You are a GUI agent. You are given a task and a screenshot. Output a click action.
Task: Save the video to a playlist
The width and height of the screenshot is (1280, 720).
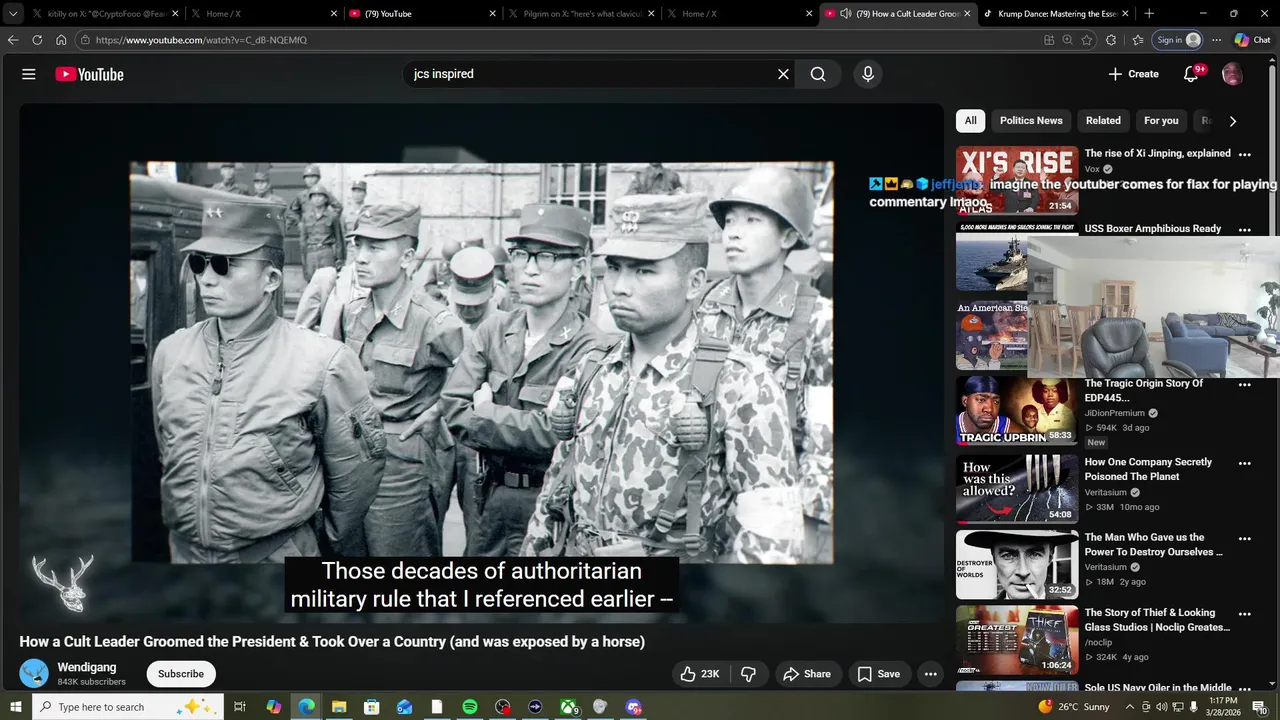(879, 674)
